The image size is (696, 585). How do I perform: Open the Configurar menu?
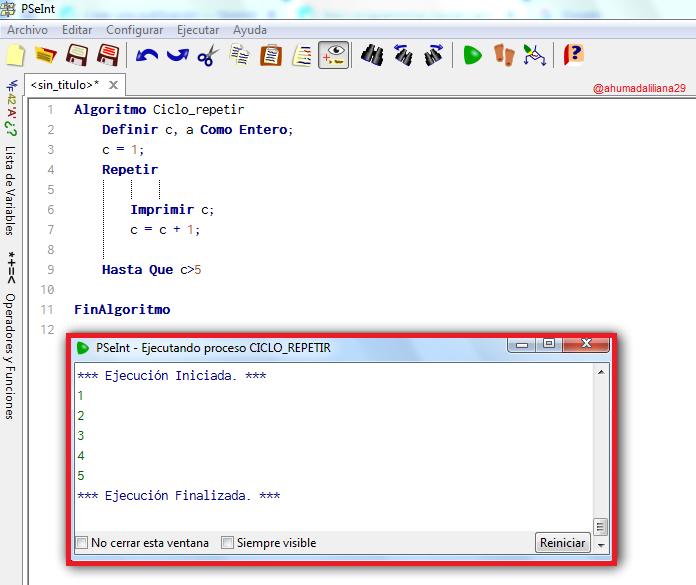pos(134,30)
